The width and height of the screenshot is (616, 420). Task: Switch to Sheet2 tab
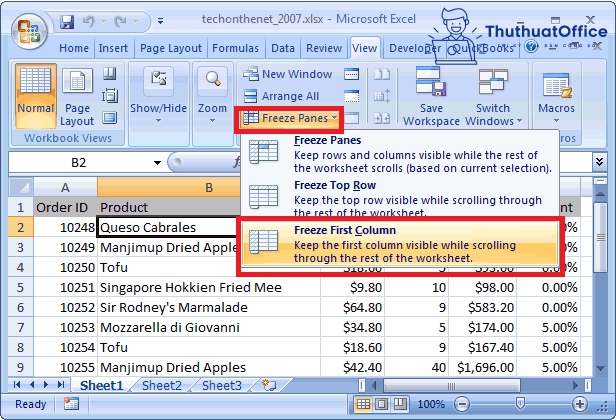[161, 385]
